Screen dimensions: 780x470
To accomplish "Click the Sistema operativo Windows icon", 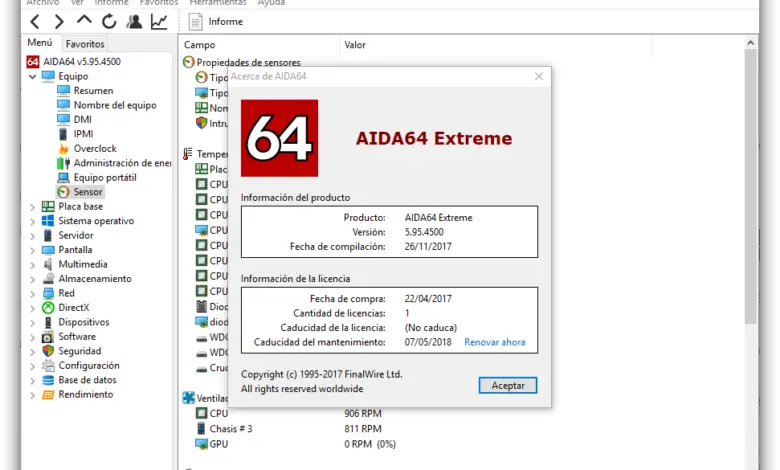I will 48,221.
